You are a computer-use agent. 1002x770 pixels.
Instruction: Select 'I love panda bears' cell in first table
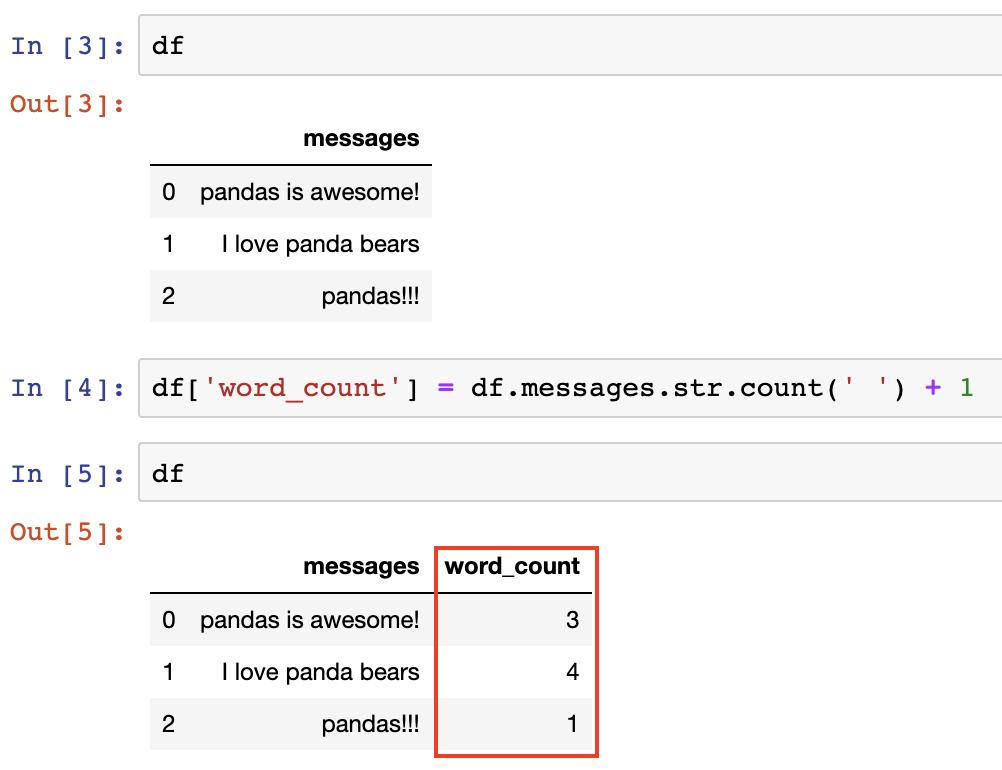[x=320, y=243]
